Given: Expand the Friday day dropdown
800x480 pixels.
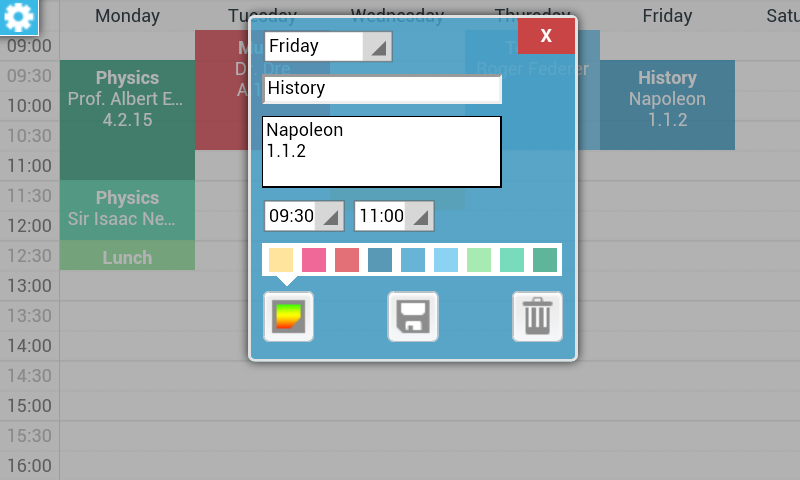Looking at the screenshot, I should (x=328, y=46).
